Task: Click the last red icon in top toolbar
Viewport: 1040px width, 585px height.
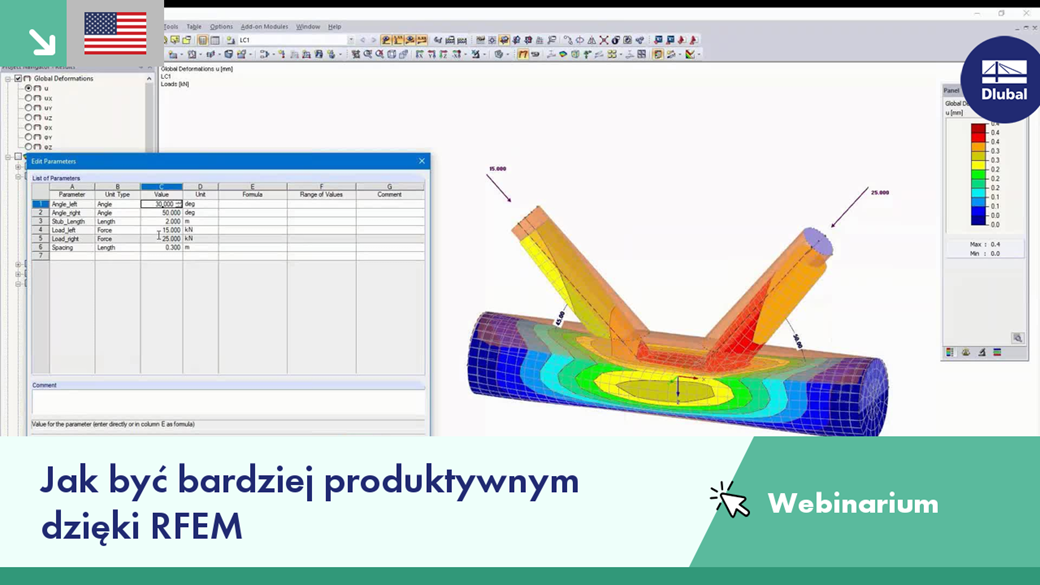Action: click(x=693, y=40)
